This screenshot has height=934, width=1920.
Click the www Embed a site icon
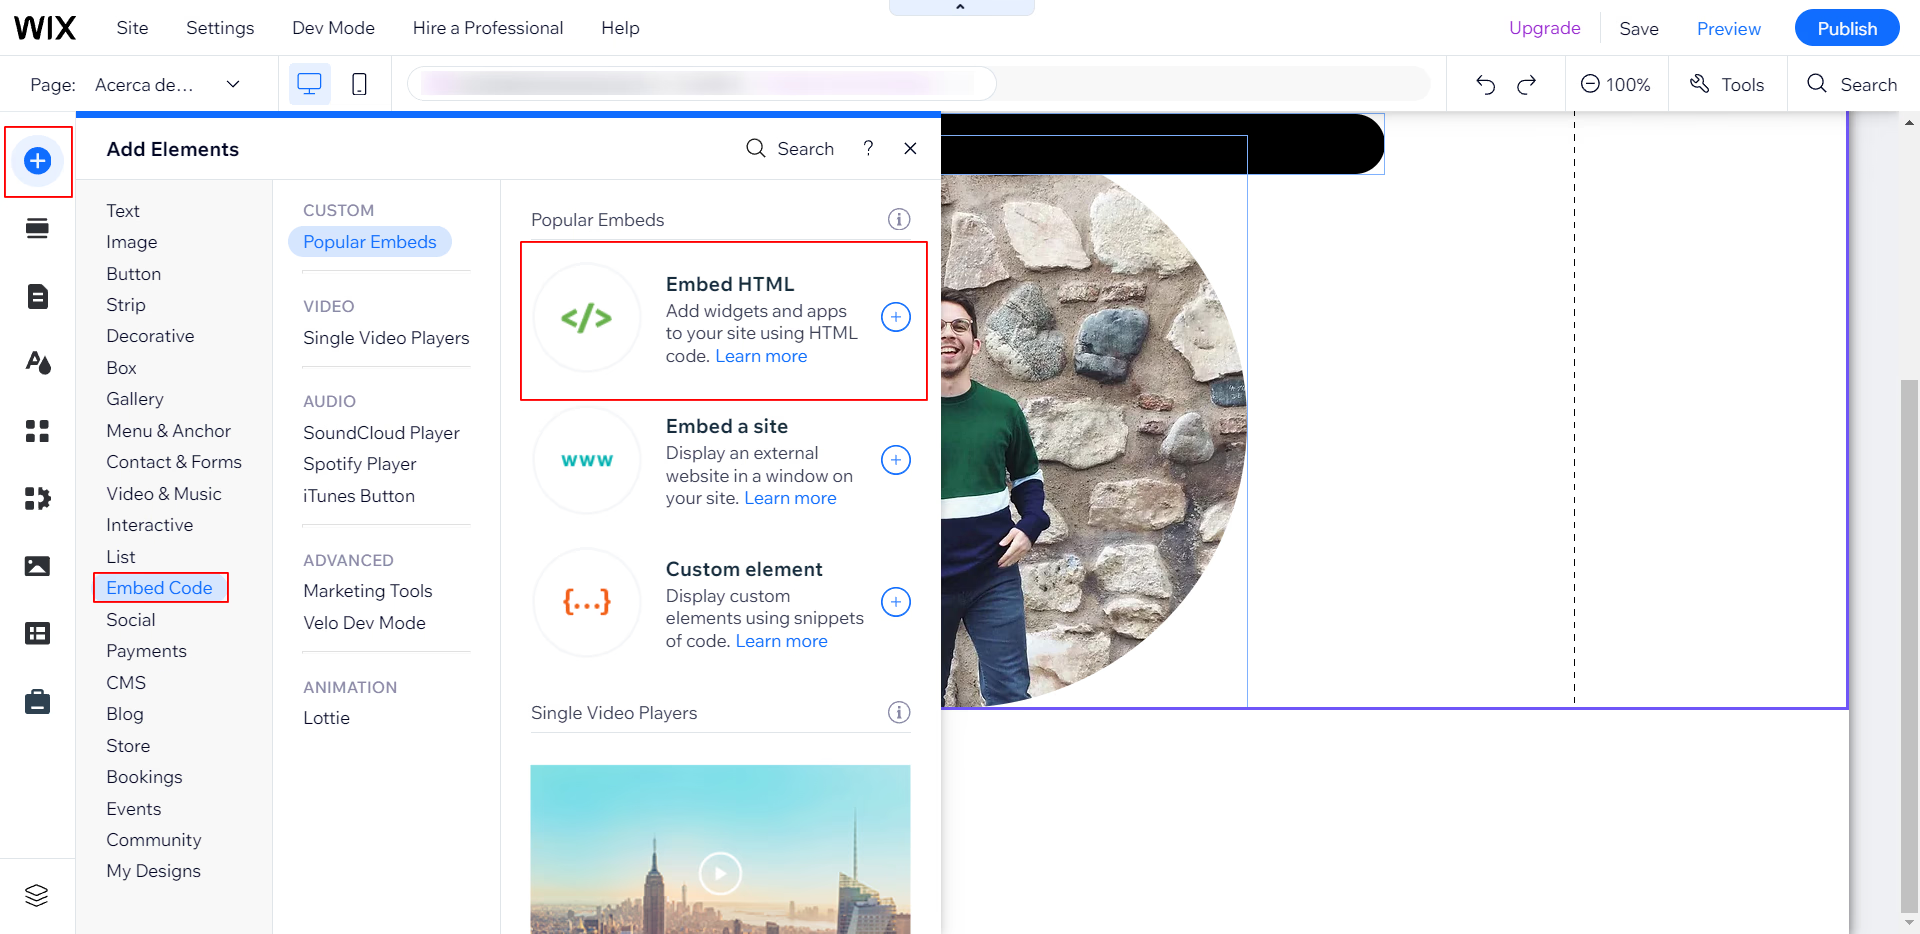(587, 460)
